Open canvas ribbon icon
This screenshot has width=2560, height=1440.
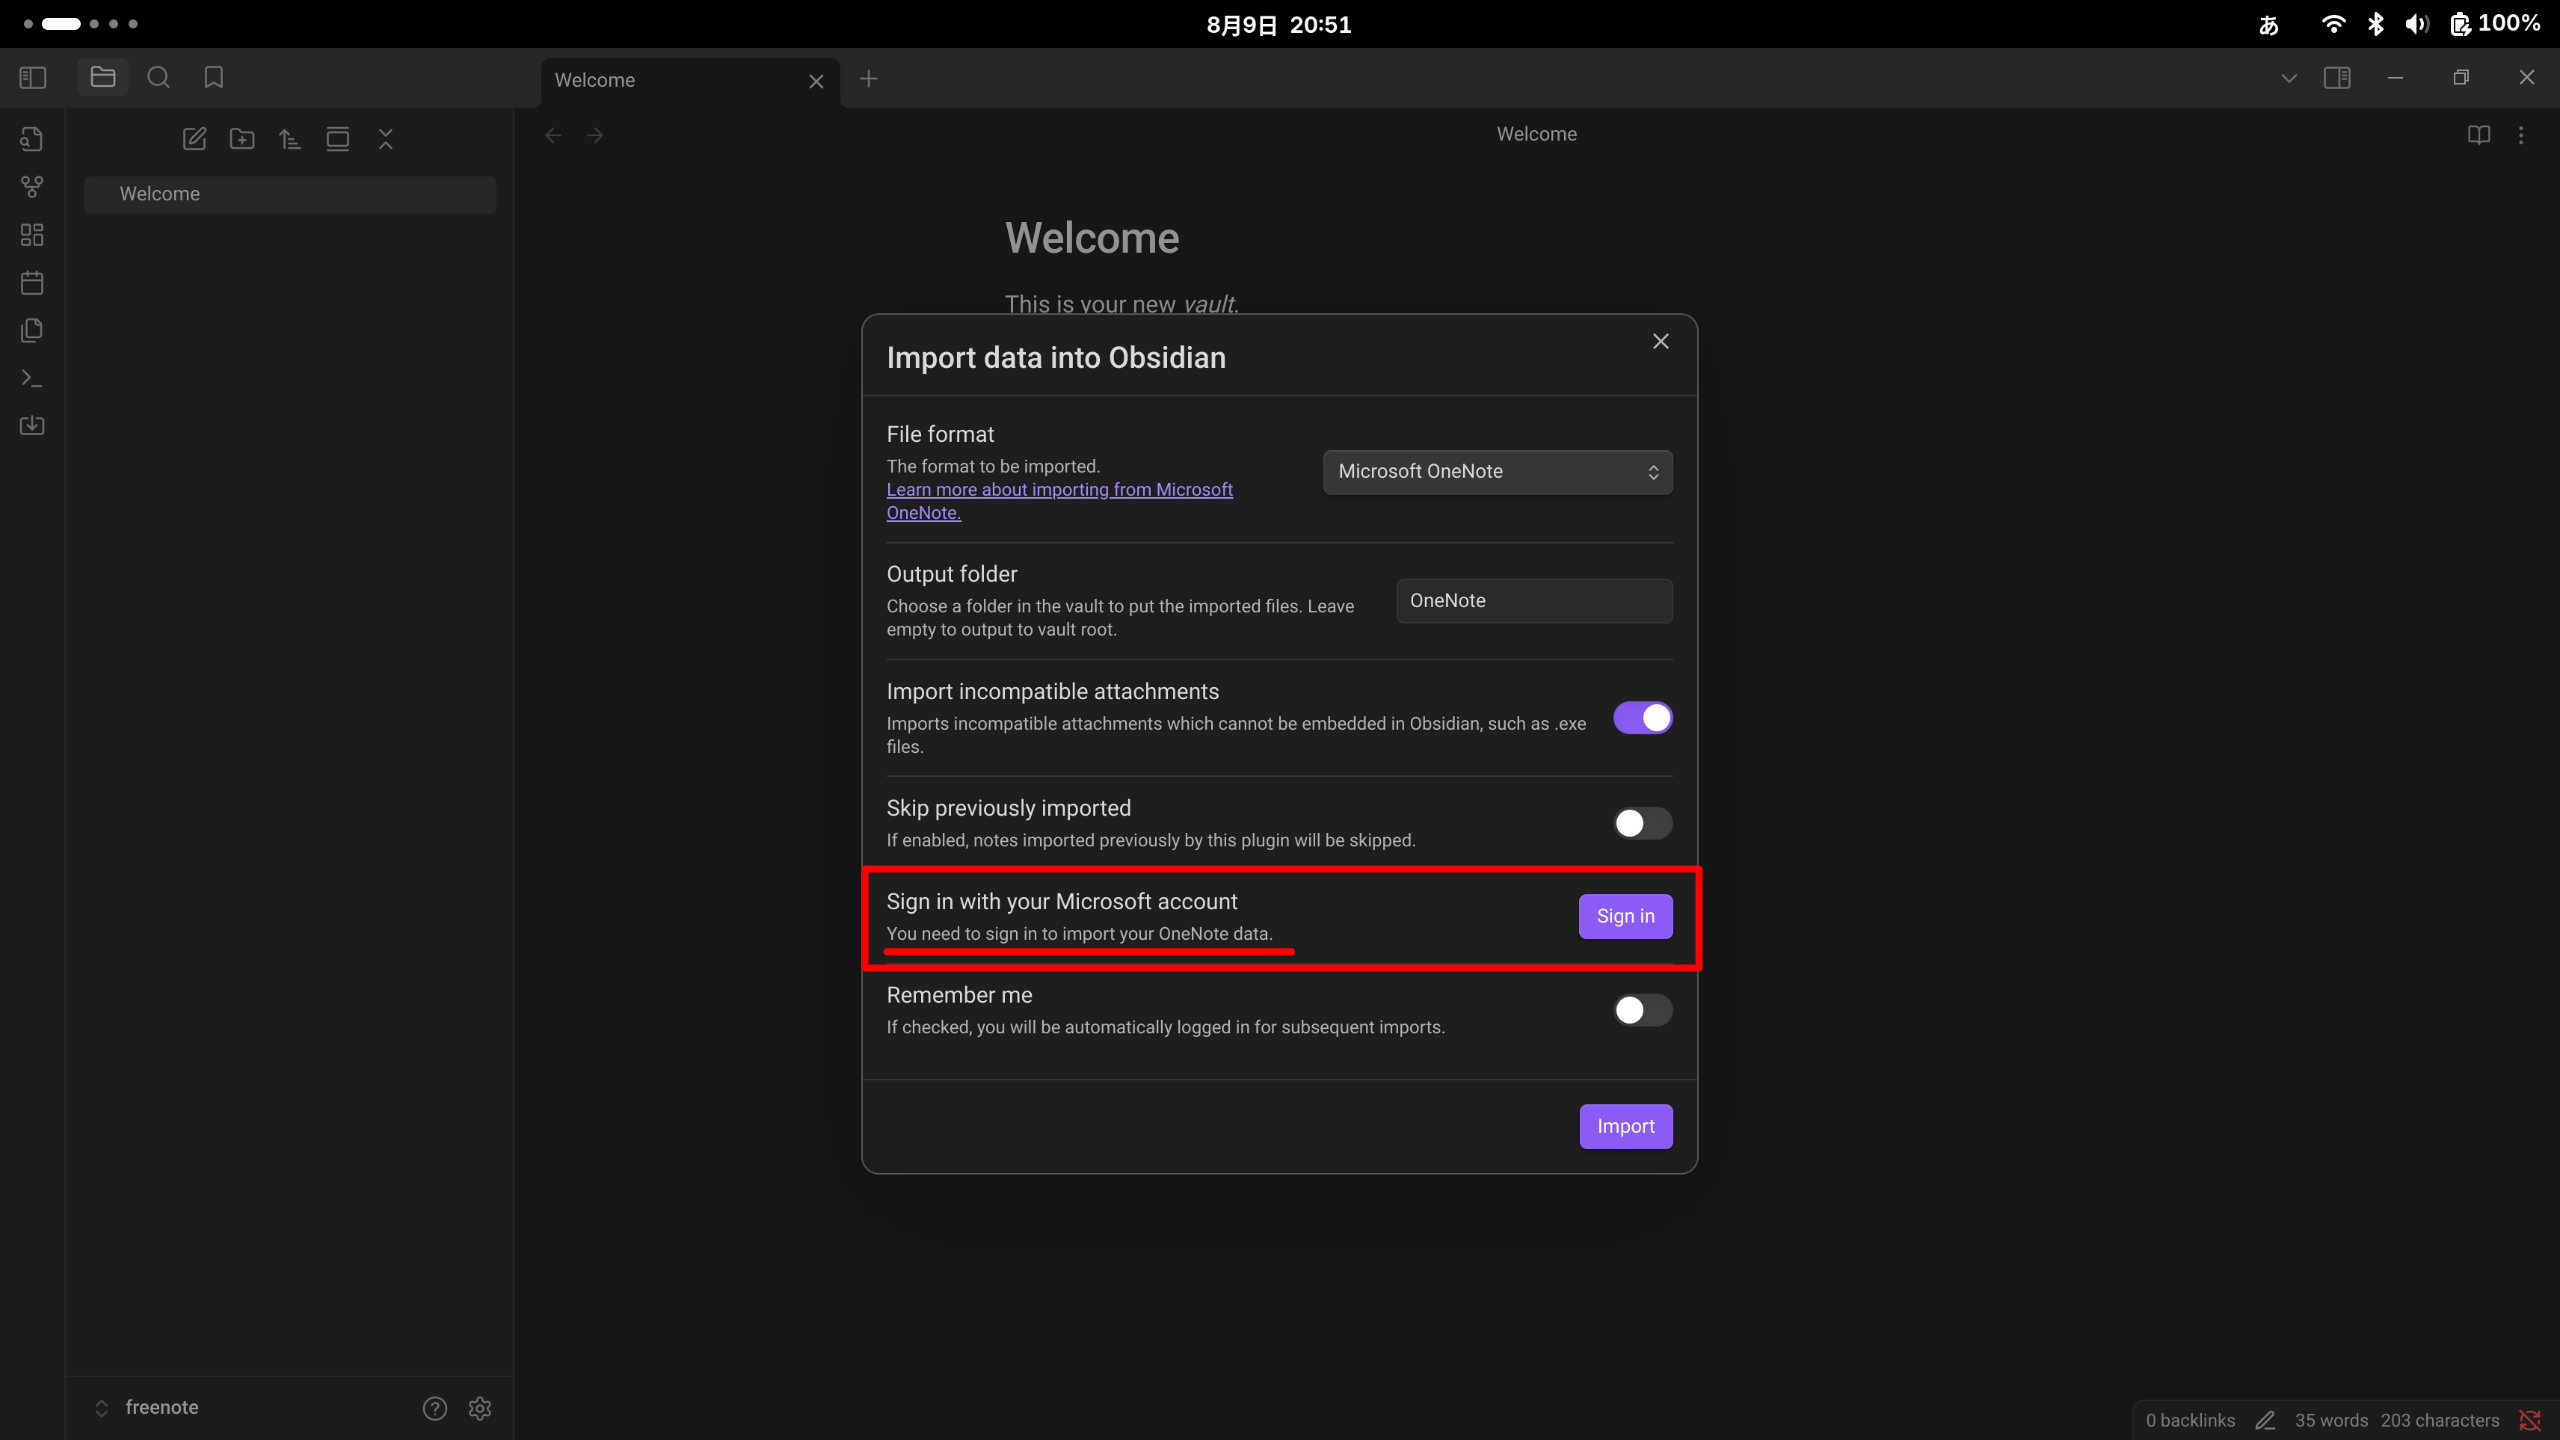coord(32,235)
